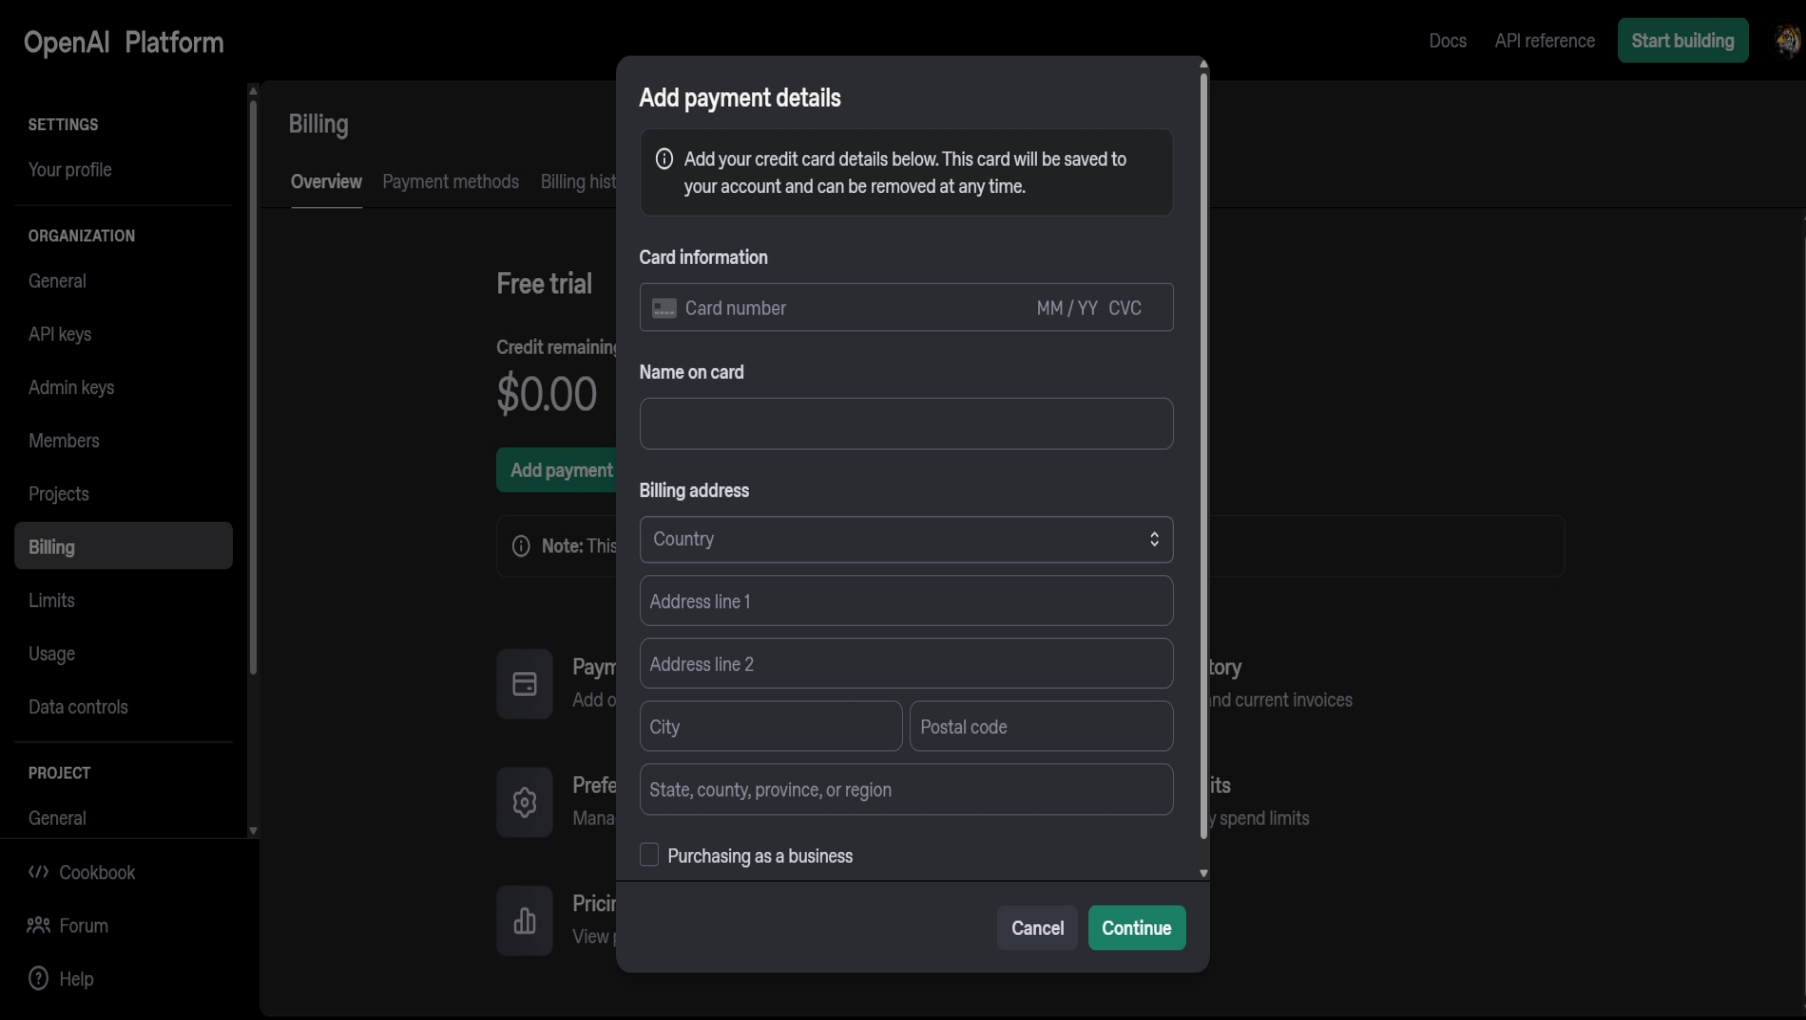Click the Forum people icon in the sidebar
This screenshot has width=1806, height=1020.
point(38,925)
